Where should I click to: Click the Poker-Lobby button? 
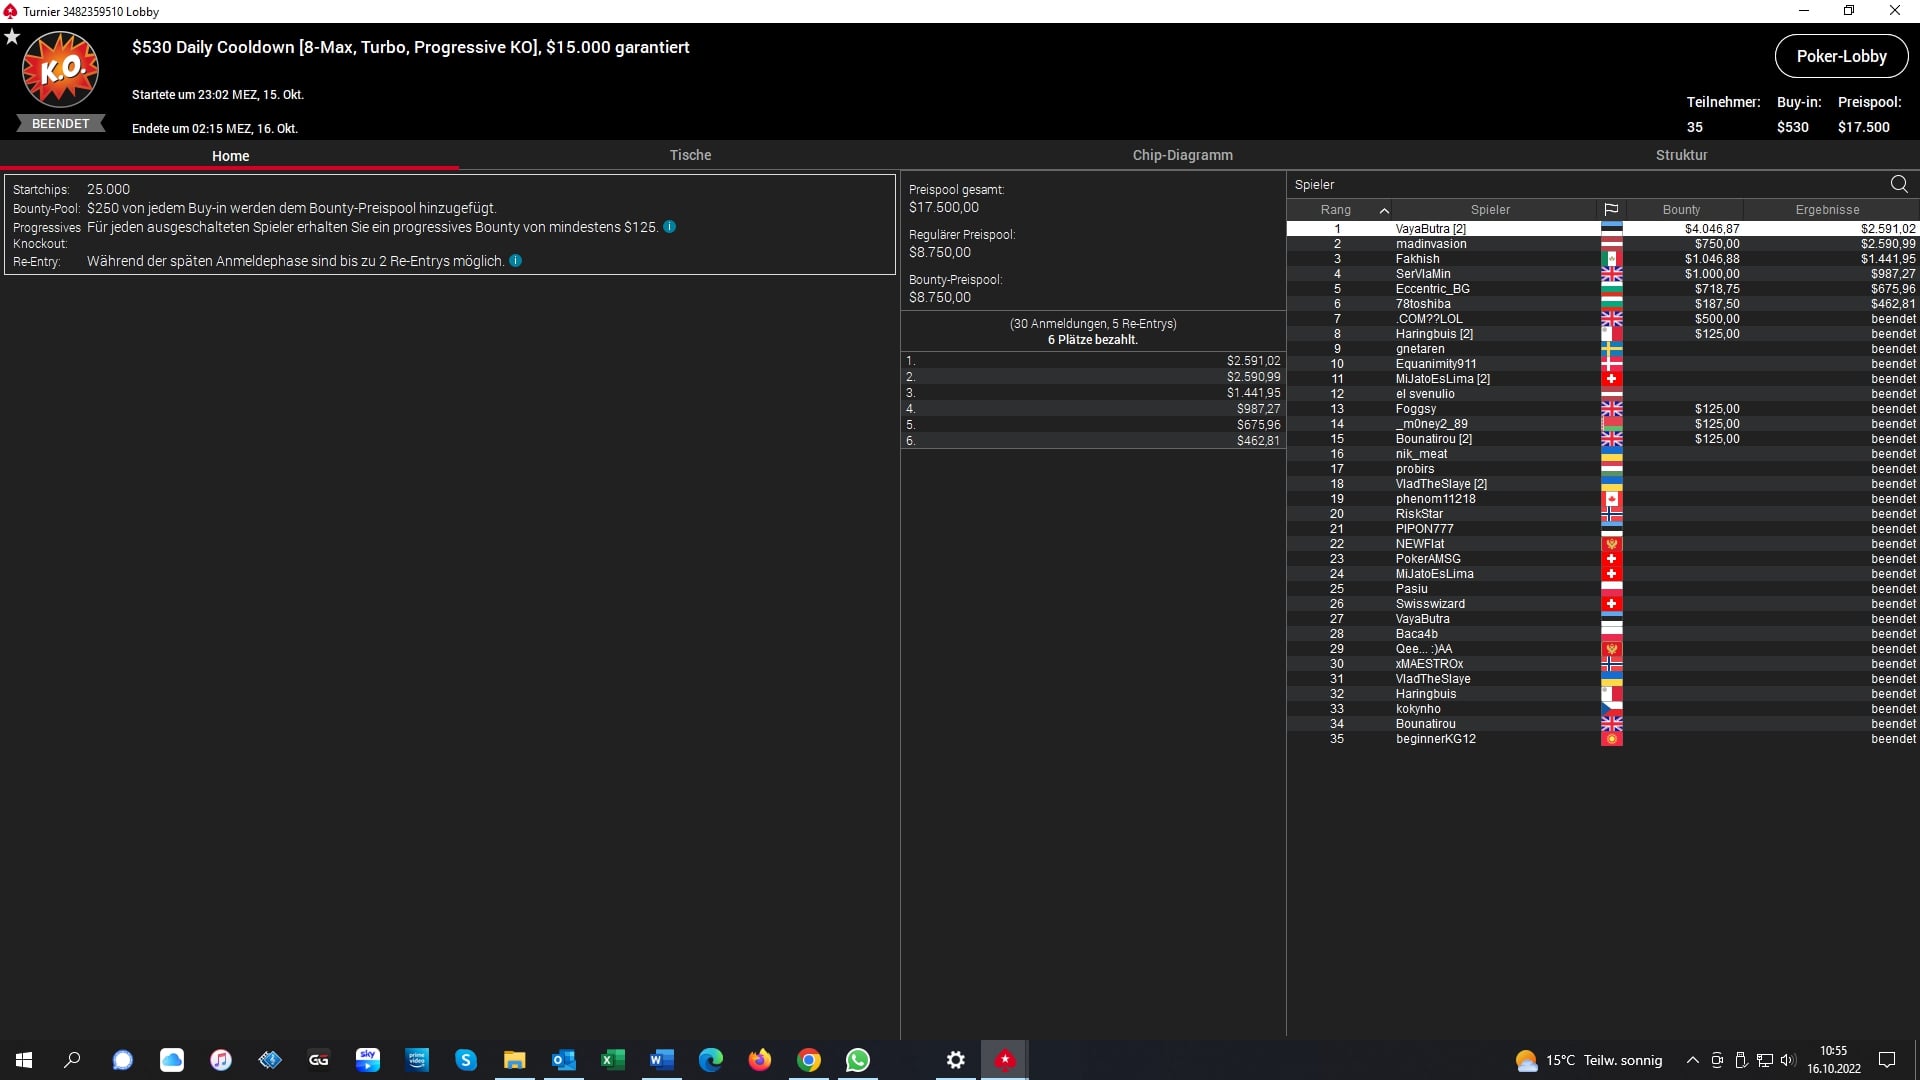click(x=1840, y=56)
